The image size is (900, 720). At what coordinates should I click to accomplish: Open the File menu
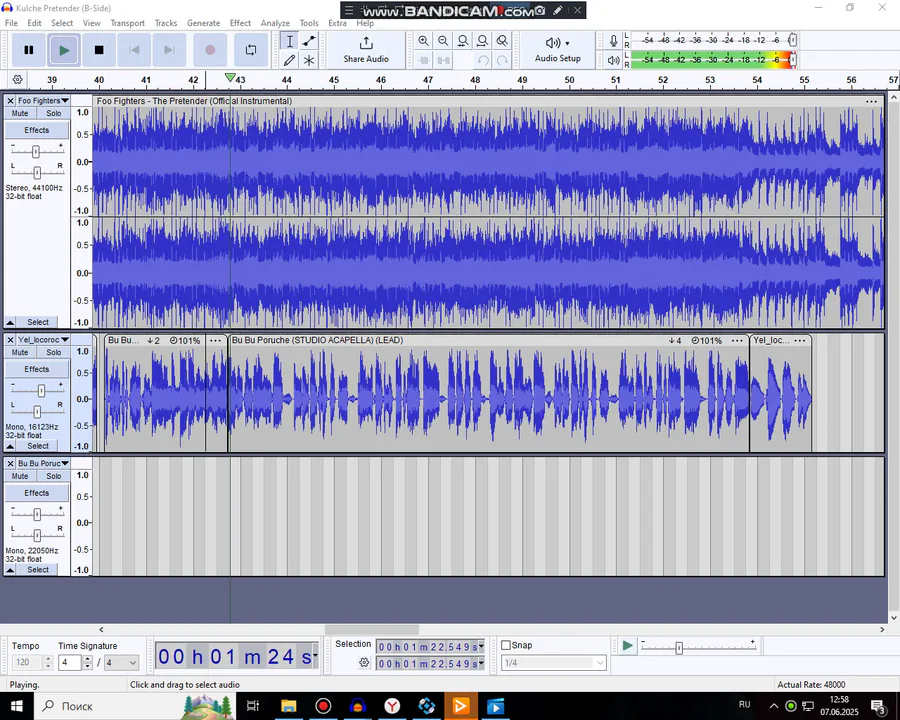[x=11, y=23]
